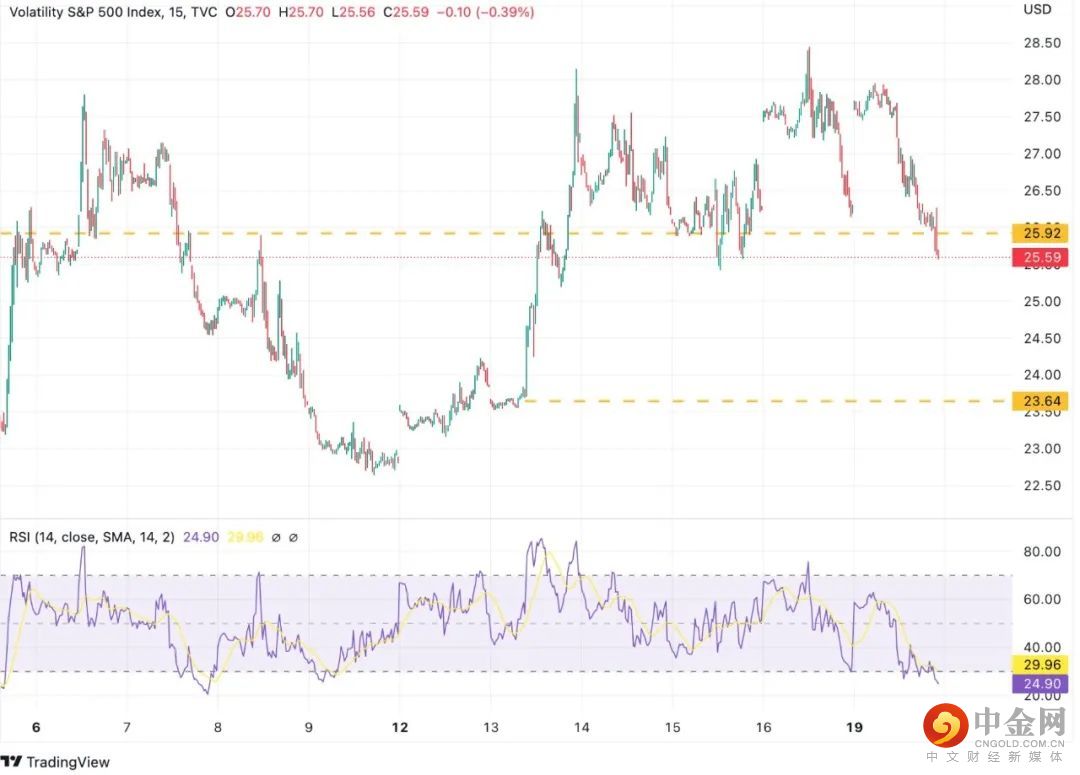
Task: Click the change value −0.10 (−0.39%)
Action: [486, 12]
